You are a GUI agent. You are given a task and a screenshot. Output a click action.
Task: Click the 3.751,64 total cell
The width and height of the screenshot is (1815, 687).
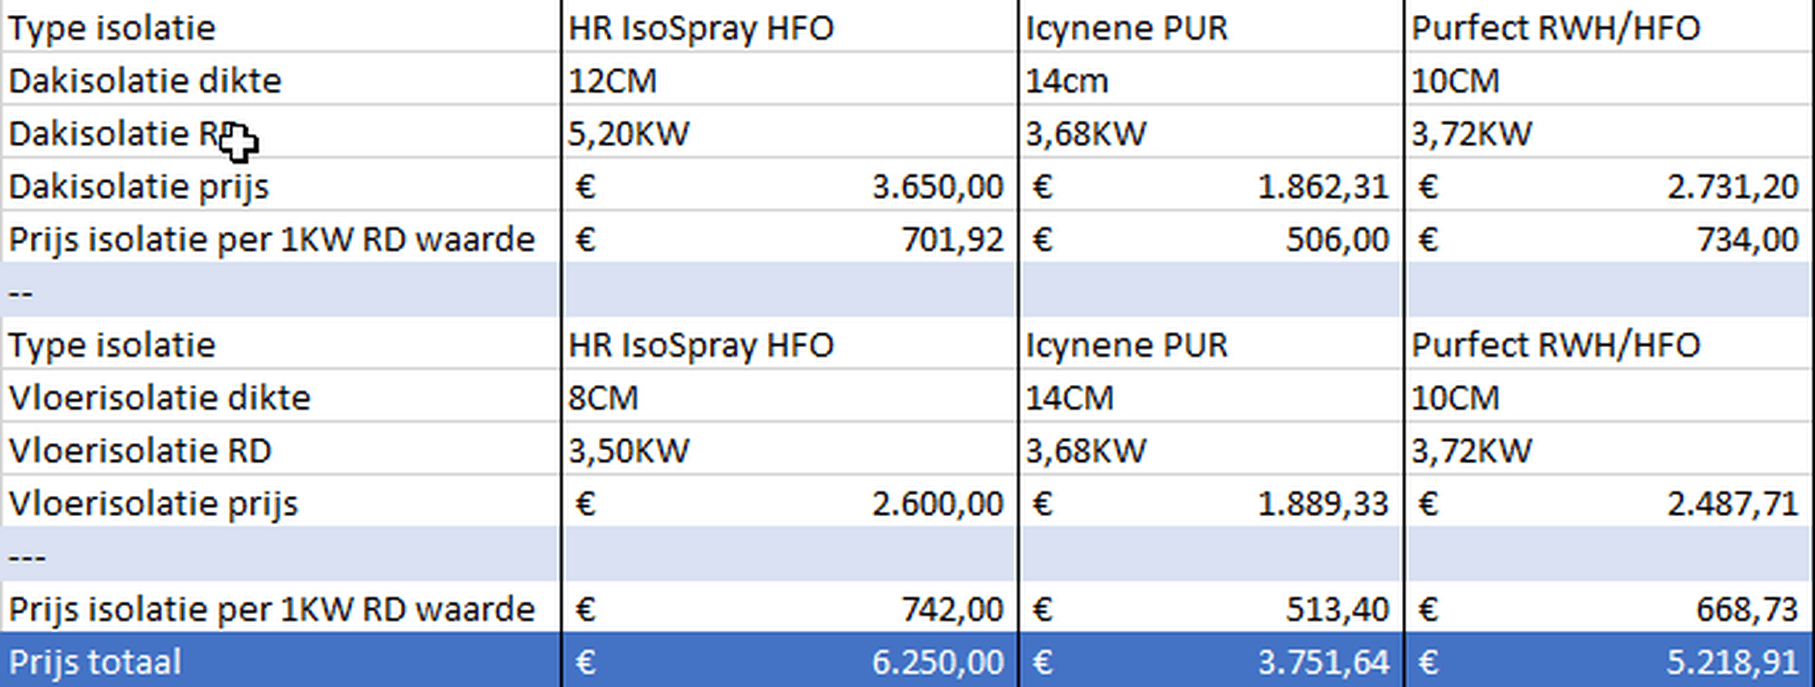tap(1211, 661)
